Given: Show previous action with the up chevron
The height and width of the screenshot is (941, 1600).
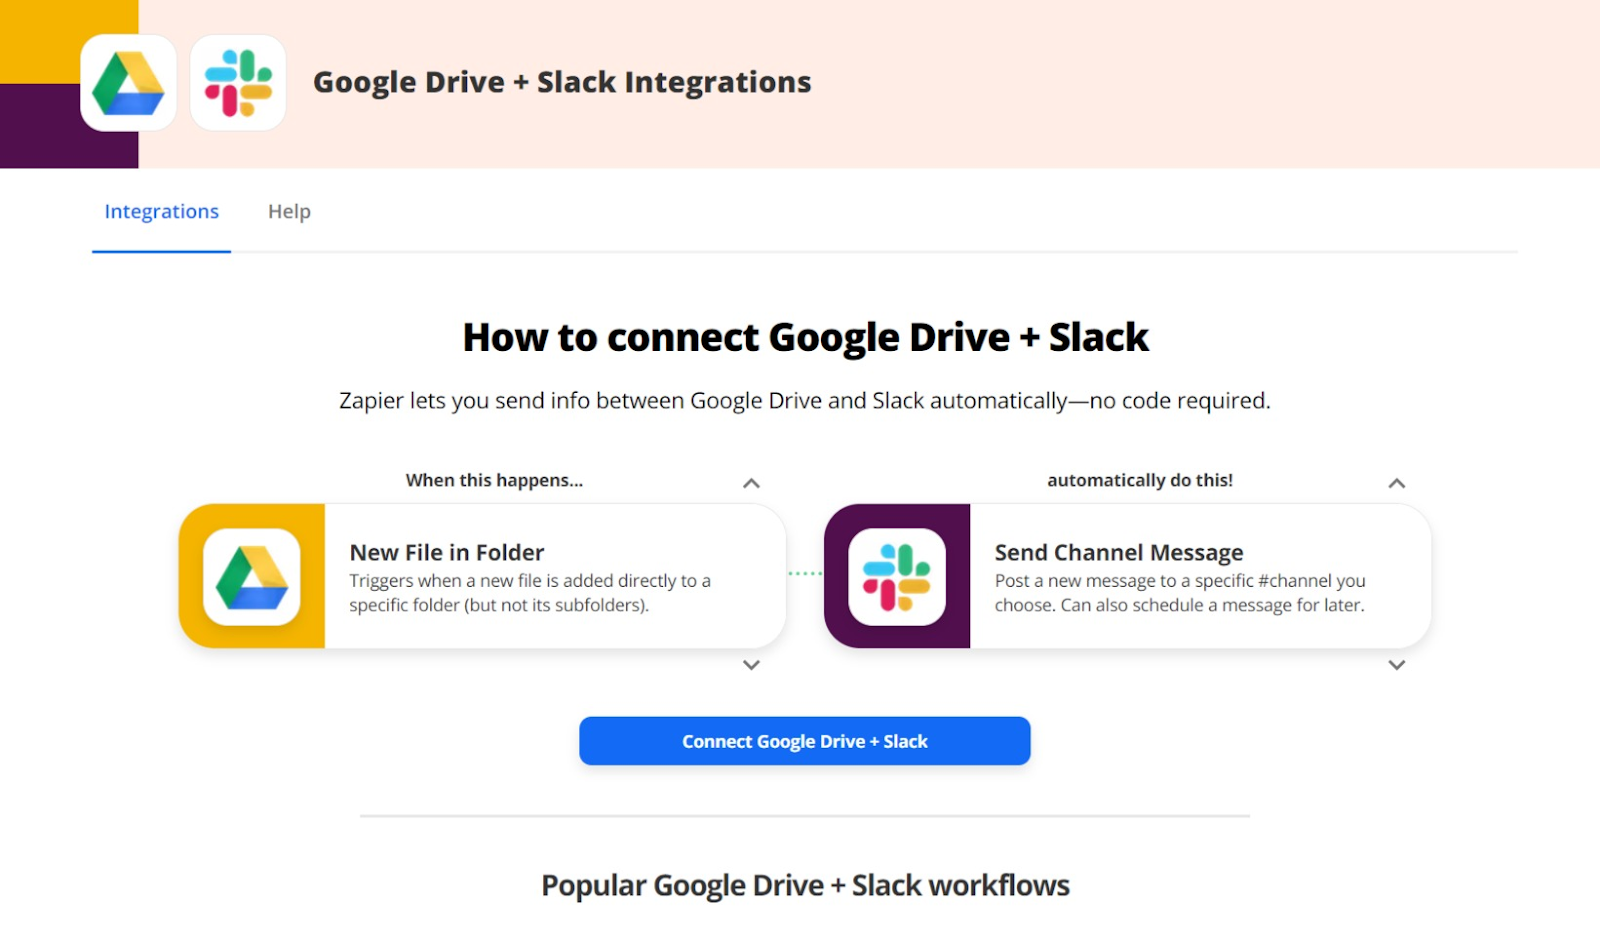Looking at the screenshot, I should (1397, 483).
